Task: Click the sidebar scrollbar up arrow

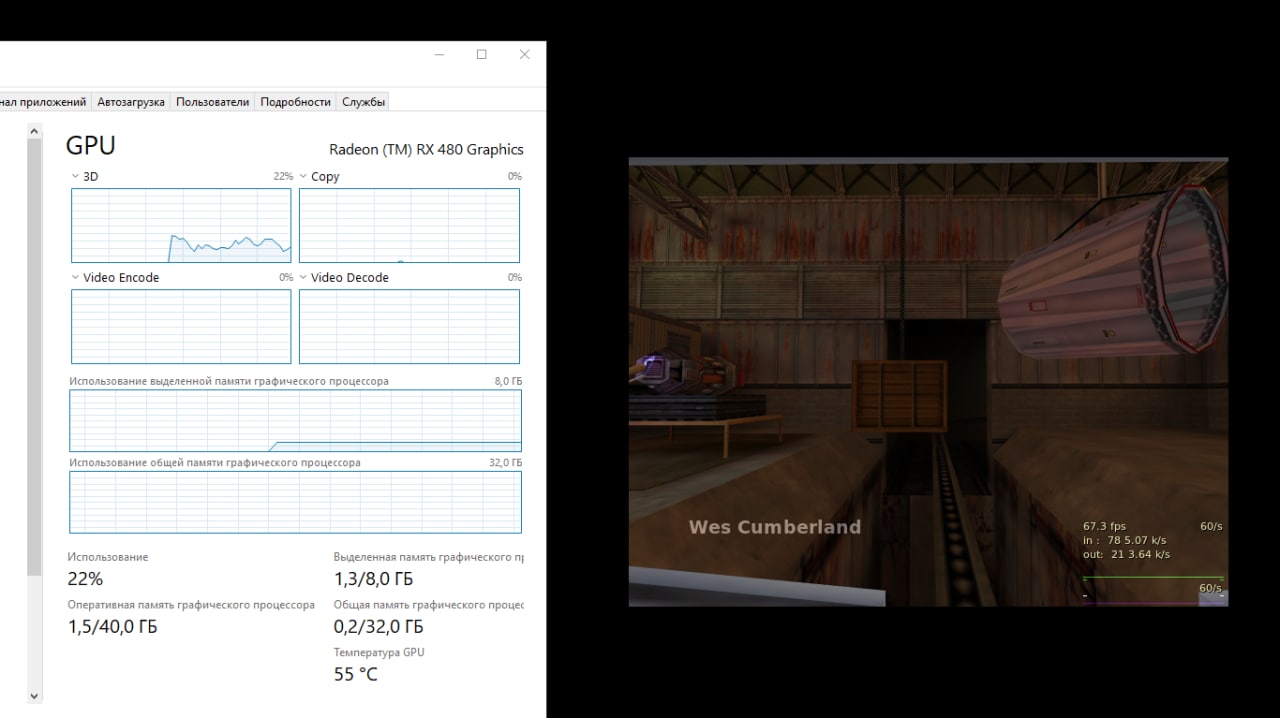Action: [x=34, y=131]
